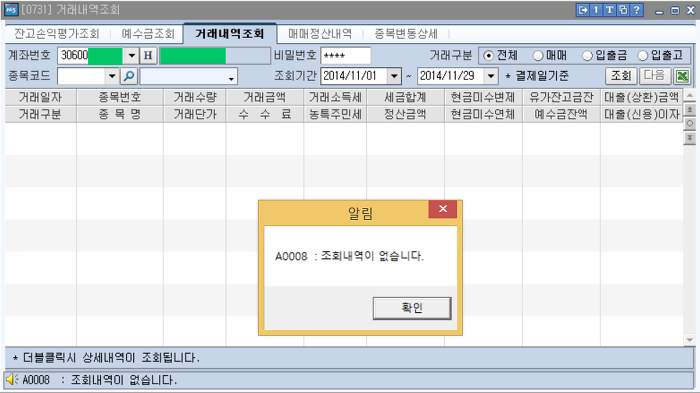700x393 pixels.
Task: Export results with the Excel icon
Action: [682, 76]
